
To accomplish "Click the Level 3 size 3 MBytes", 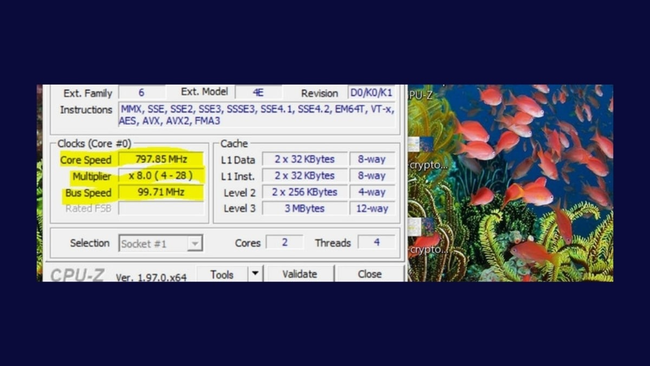I will pos(304,208).
